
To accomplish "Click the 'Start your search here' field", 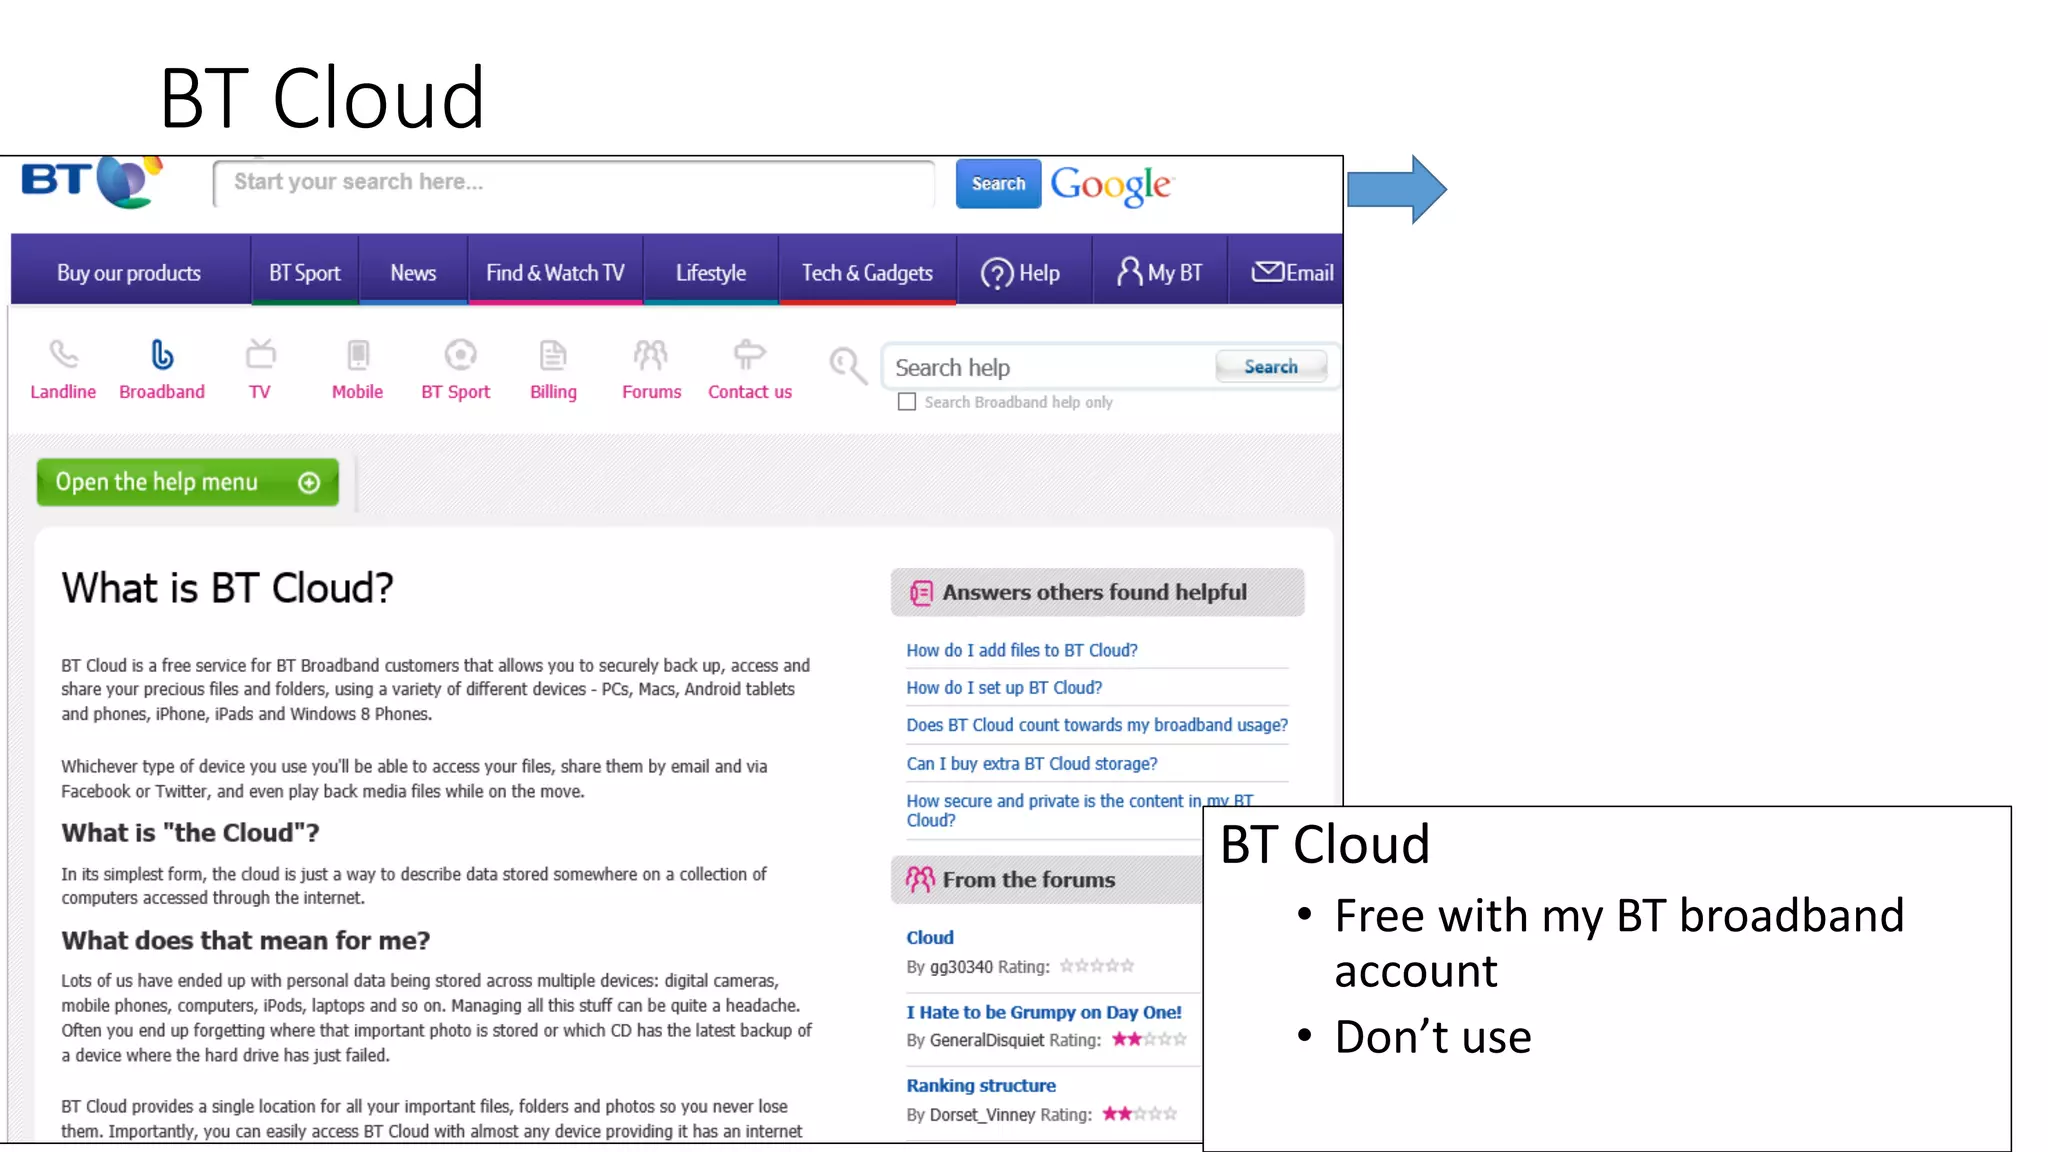I will click(x=574, y=183).
